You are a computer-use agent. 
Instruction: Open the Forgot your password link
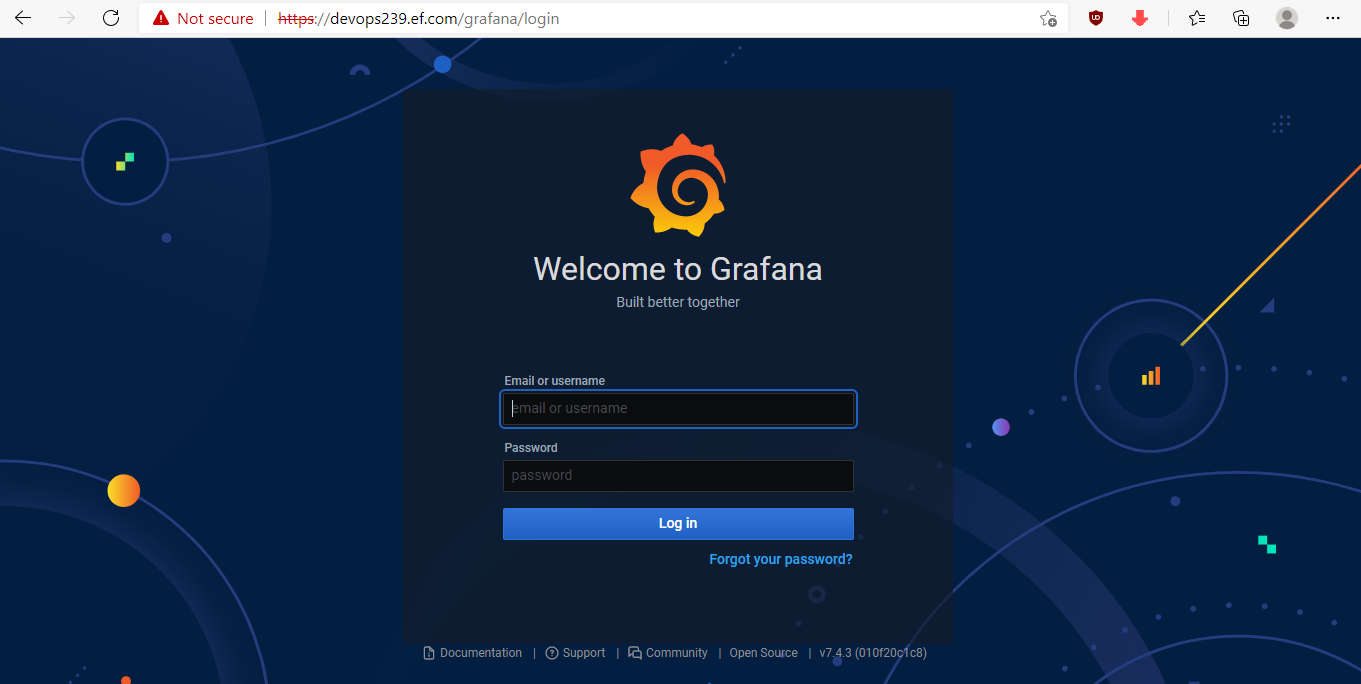(x=780, y=559)
